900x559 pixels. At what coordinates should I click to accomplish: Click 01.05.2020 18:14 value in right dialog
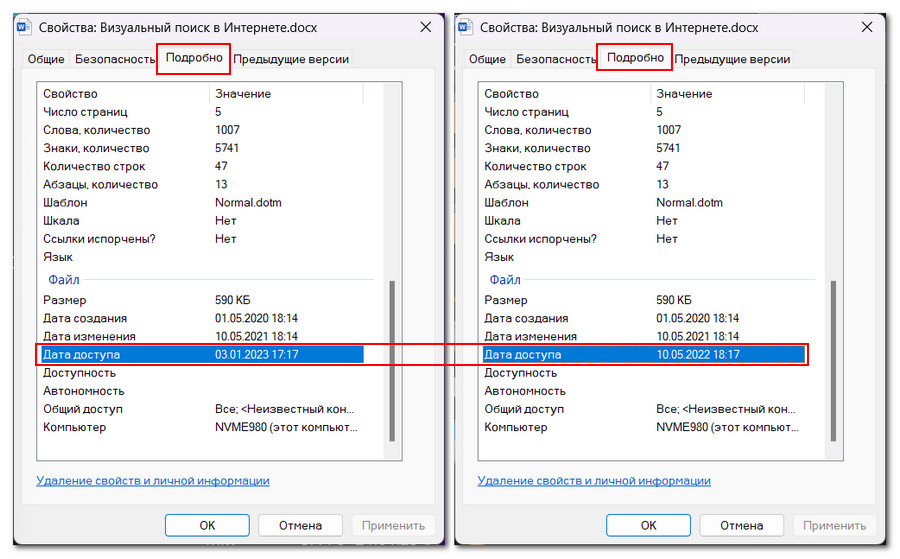tap(697, 318)
